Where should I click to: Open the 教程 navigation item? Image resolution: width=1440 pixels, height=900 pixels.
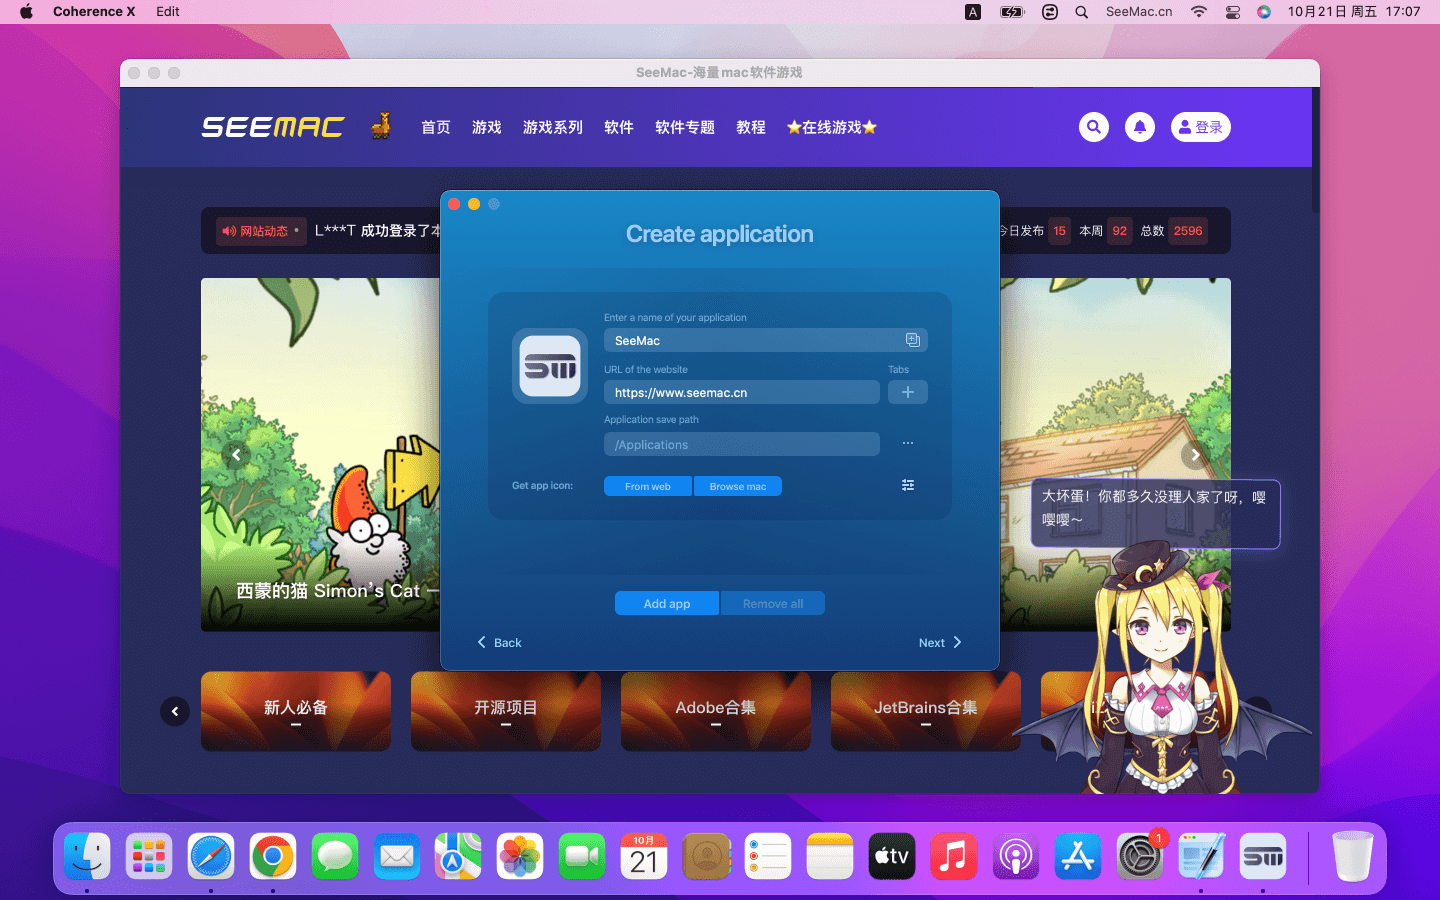tap(751, 127)
